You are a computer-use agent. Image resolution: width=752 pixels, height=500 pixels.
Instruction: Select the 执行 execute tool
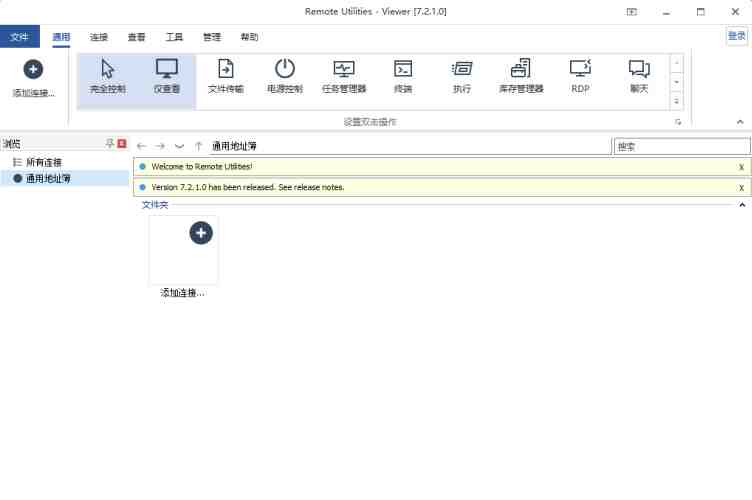coord(462,77)
